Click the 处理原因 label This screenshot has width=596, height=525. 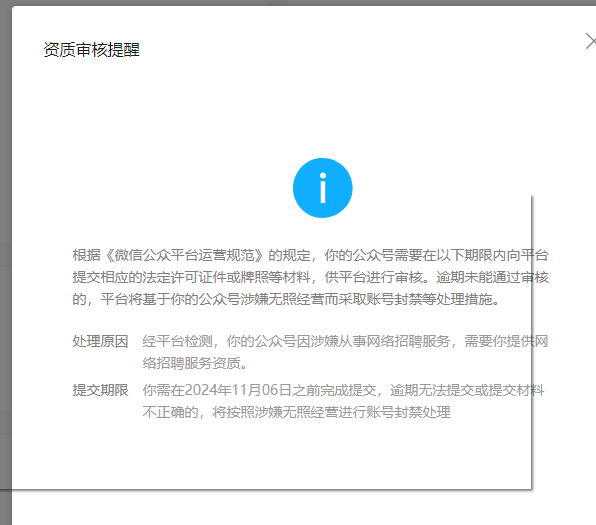coord(100,341)
